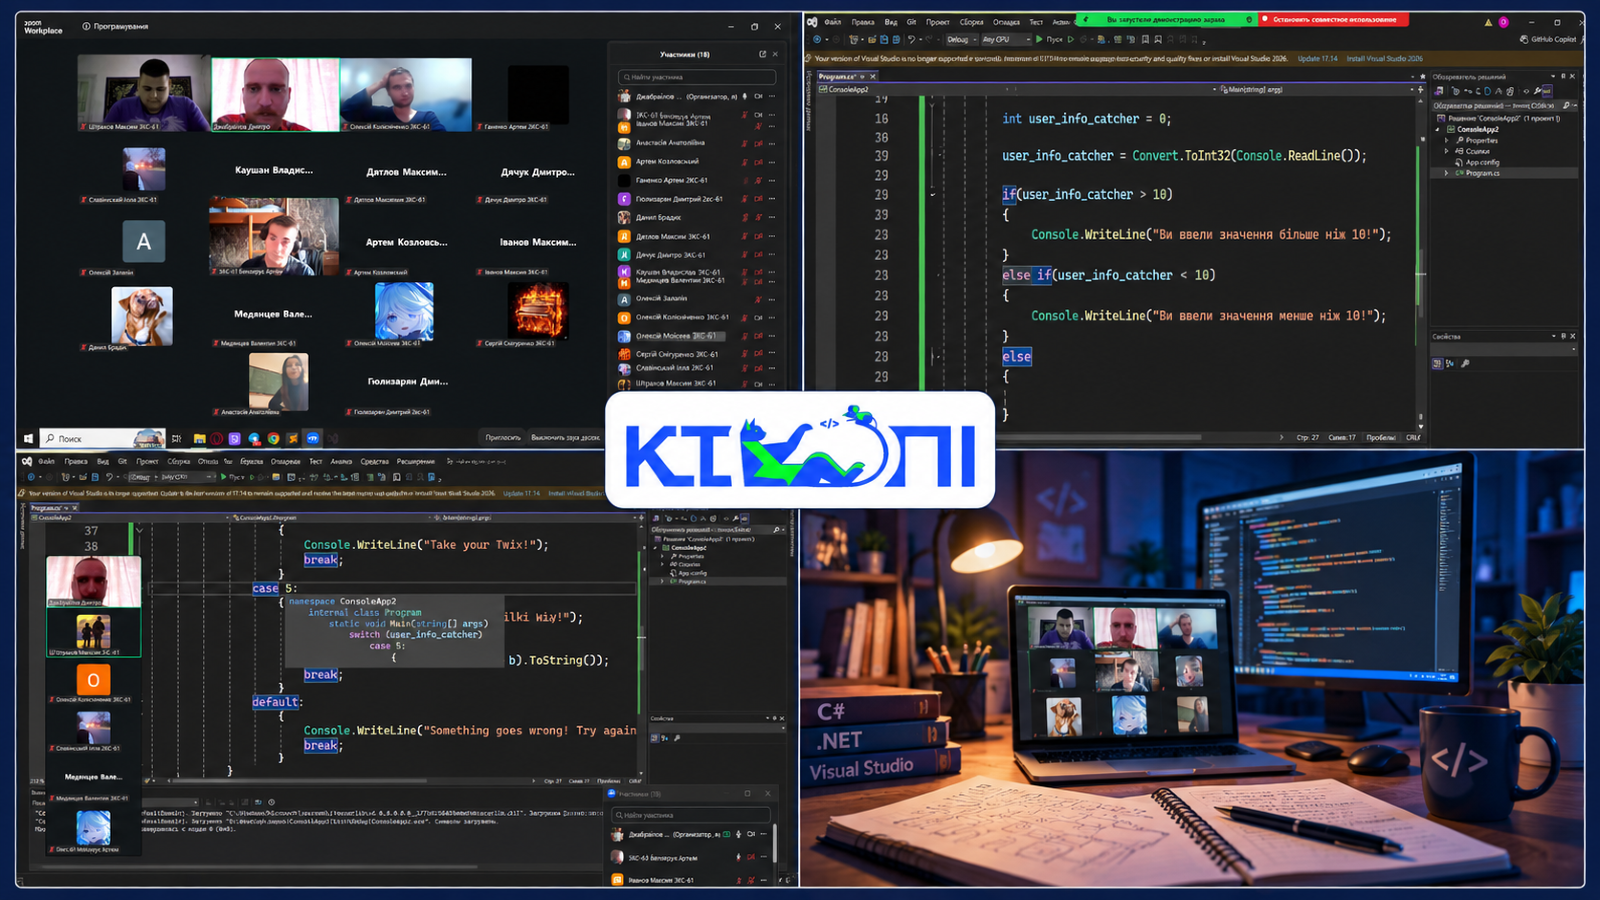Select the Ссылки item in Solution Explorer
This screenshot has height=900, width=1600.
1478,151
